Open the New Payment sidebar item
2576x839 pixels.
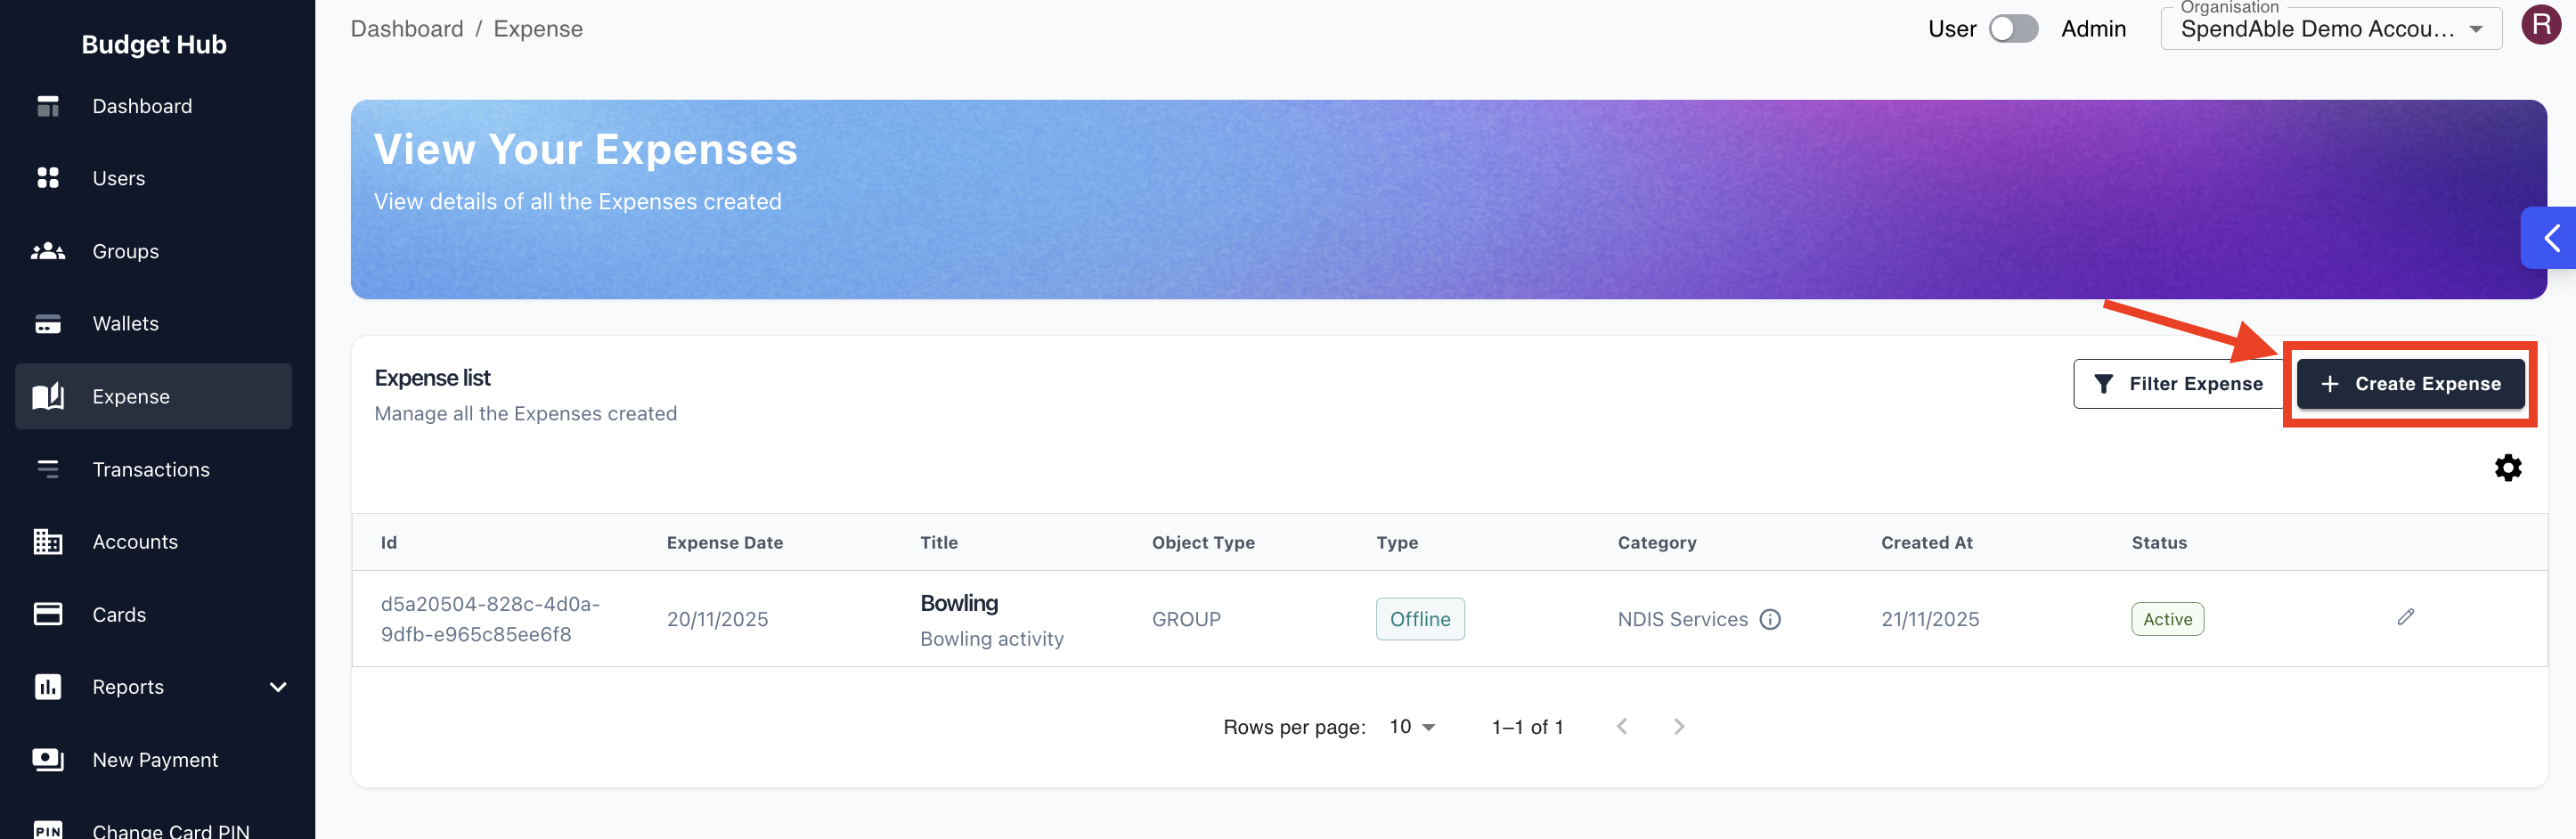point(155,759)
